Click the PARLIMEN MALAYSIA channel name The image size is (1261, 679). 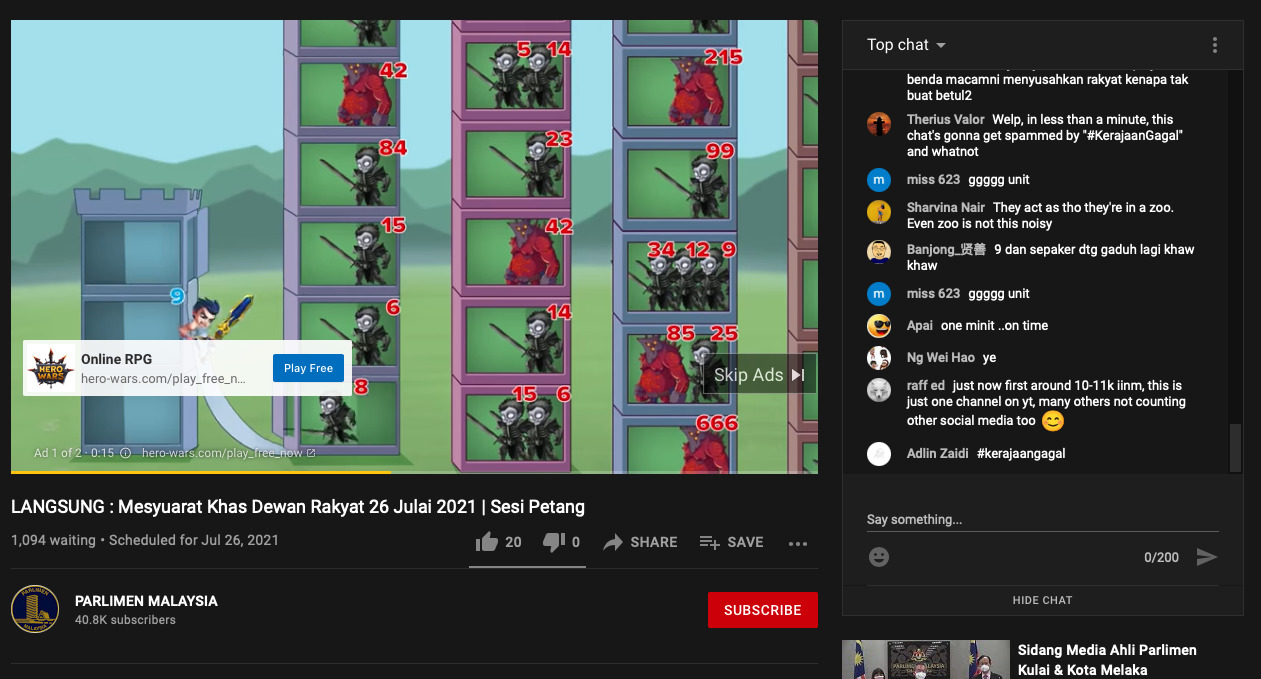[146, 601]
